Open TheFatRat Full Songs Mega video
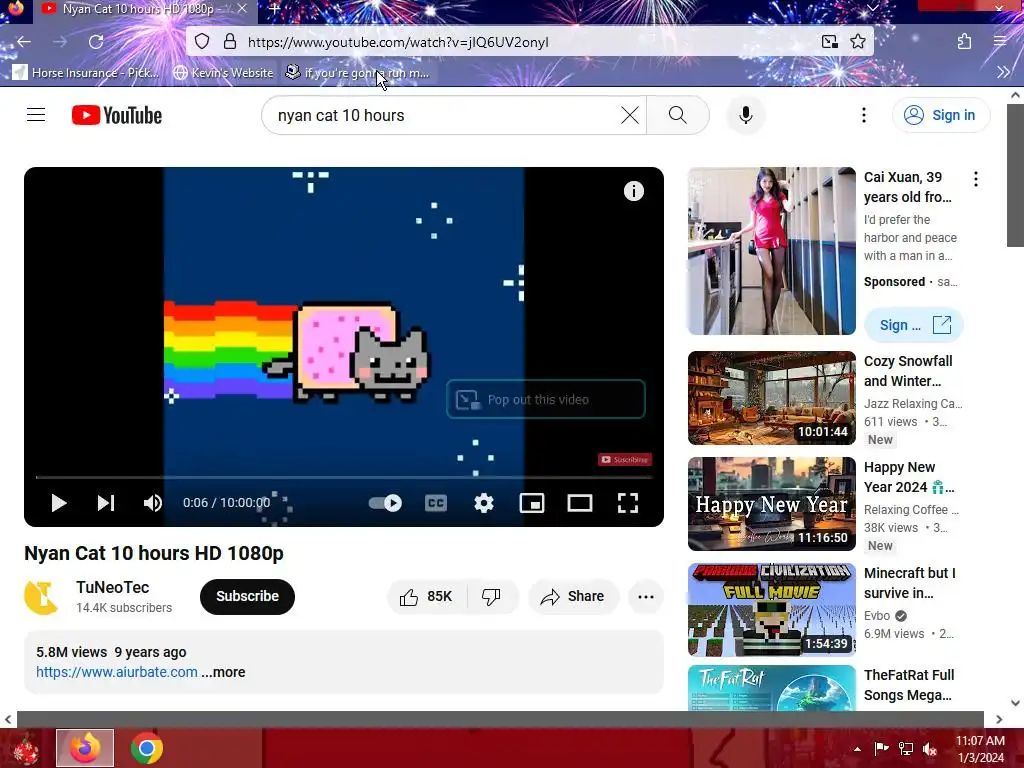The height and width of the screenshot is (768, 1024). click(771, 688)
